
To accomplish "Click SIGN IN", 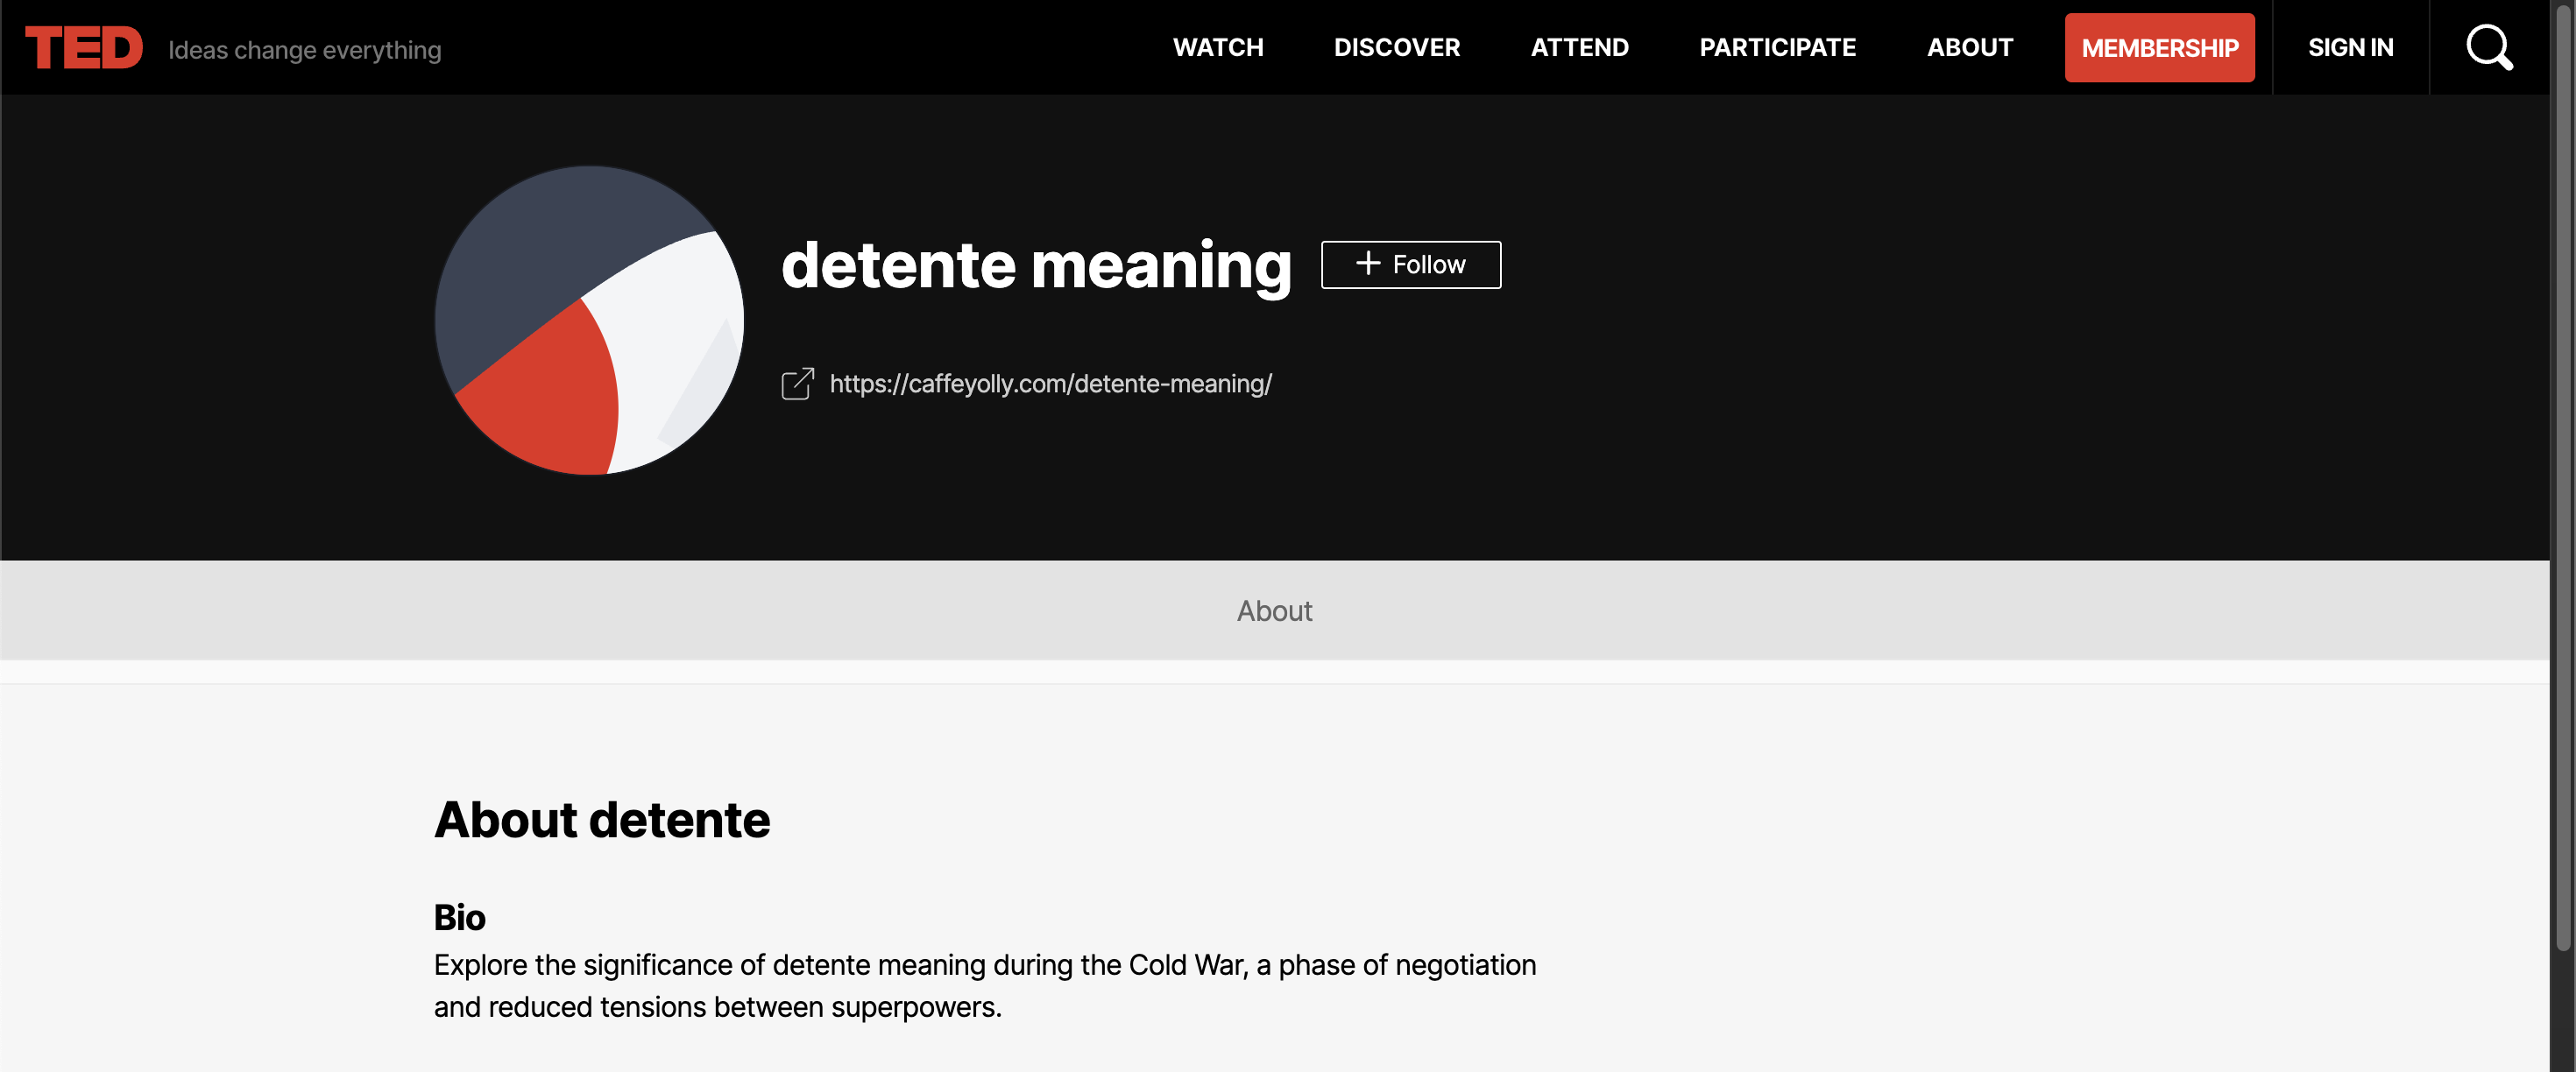I will (x=2350, y=48).
